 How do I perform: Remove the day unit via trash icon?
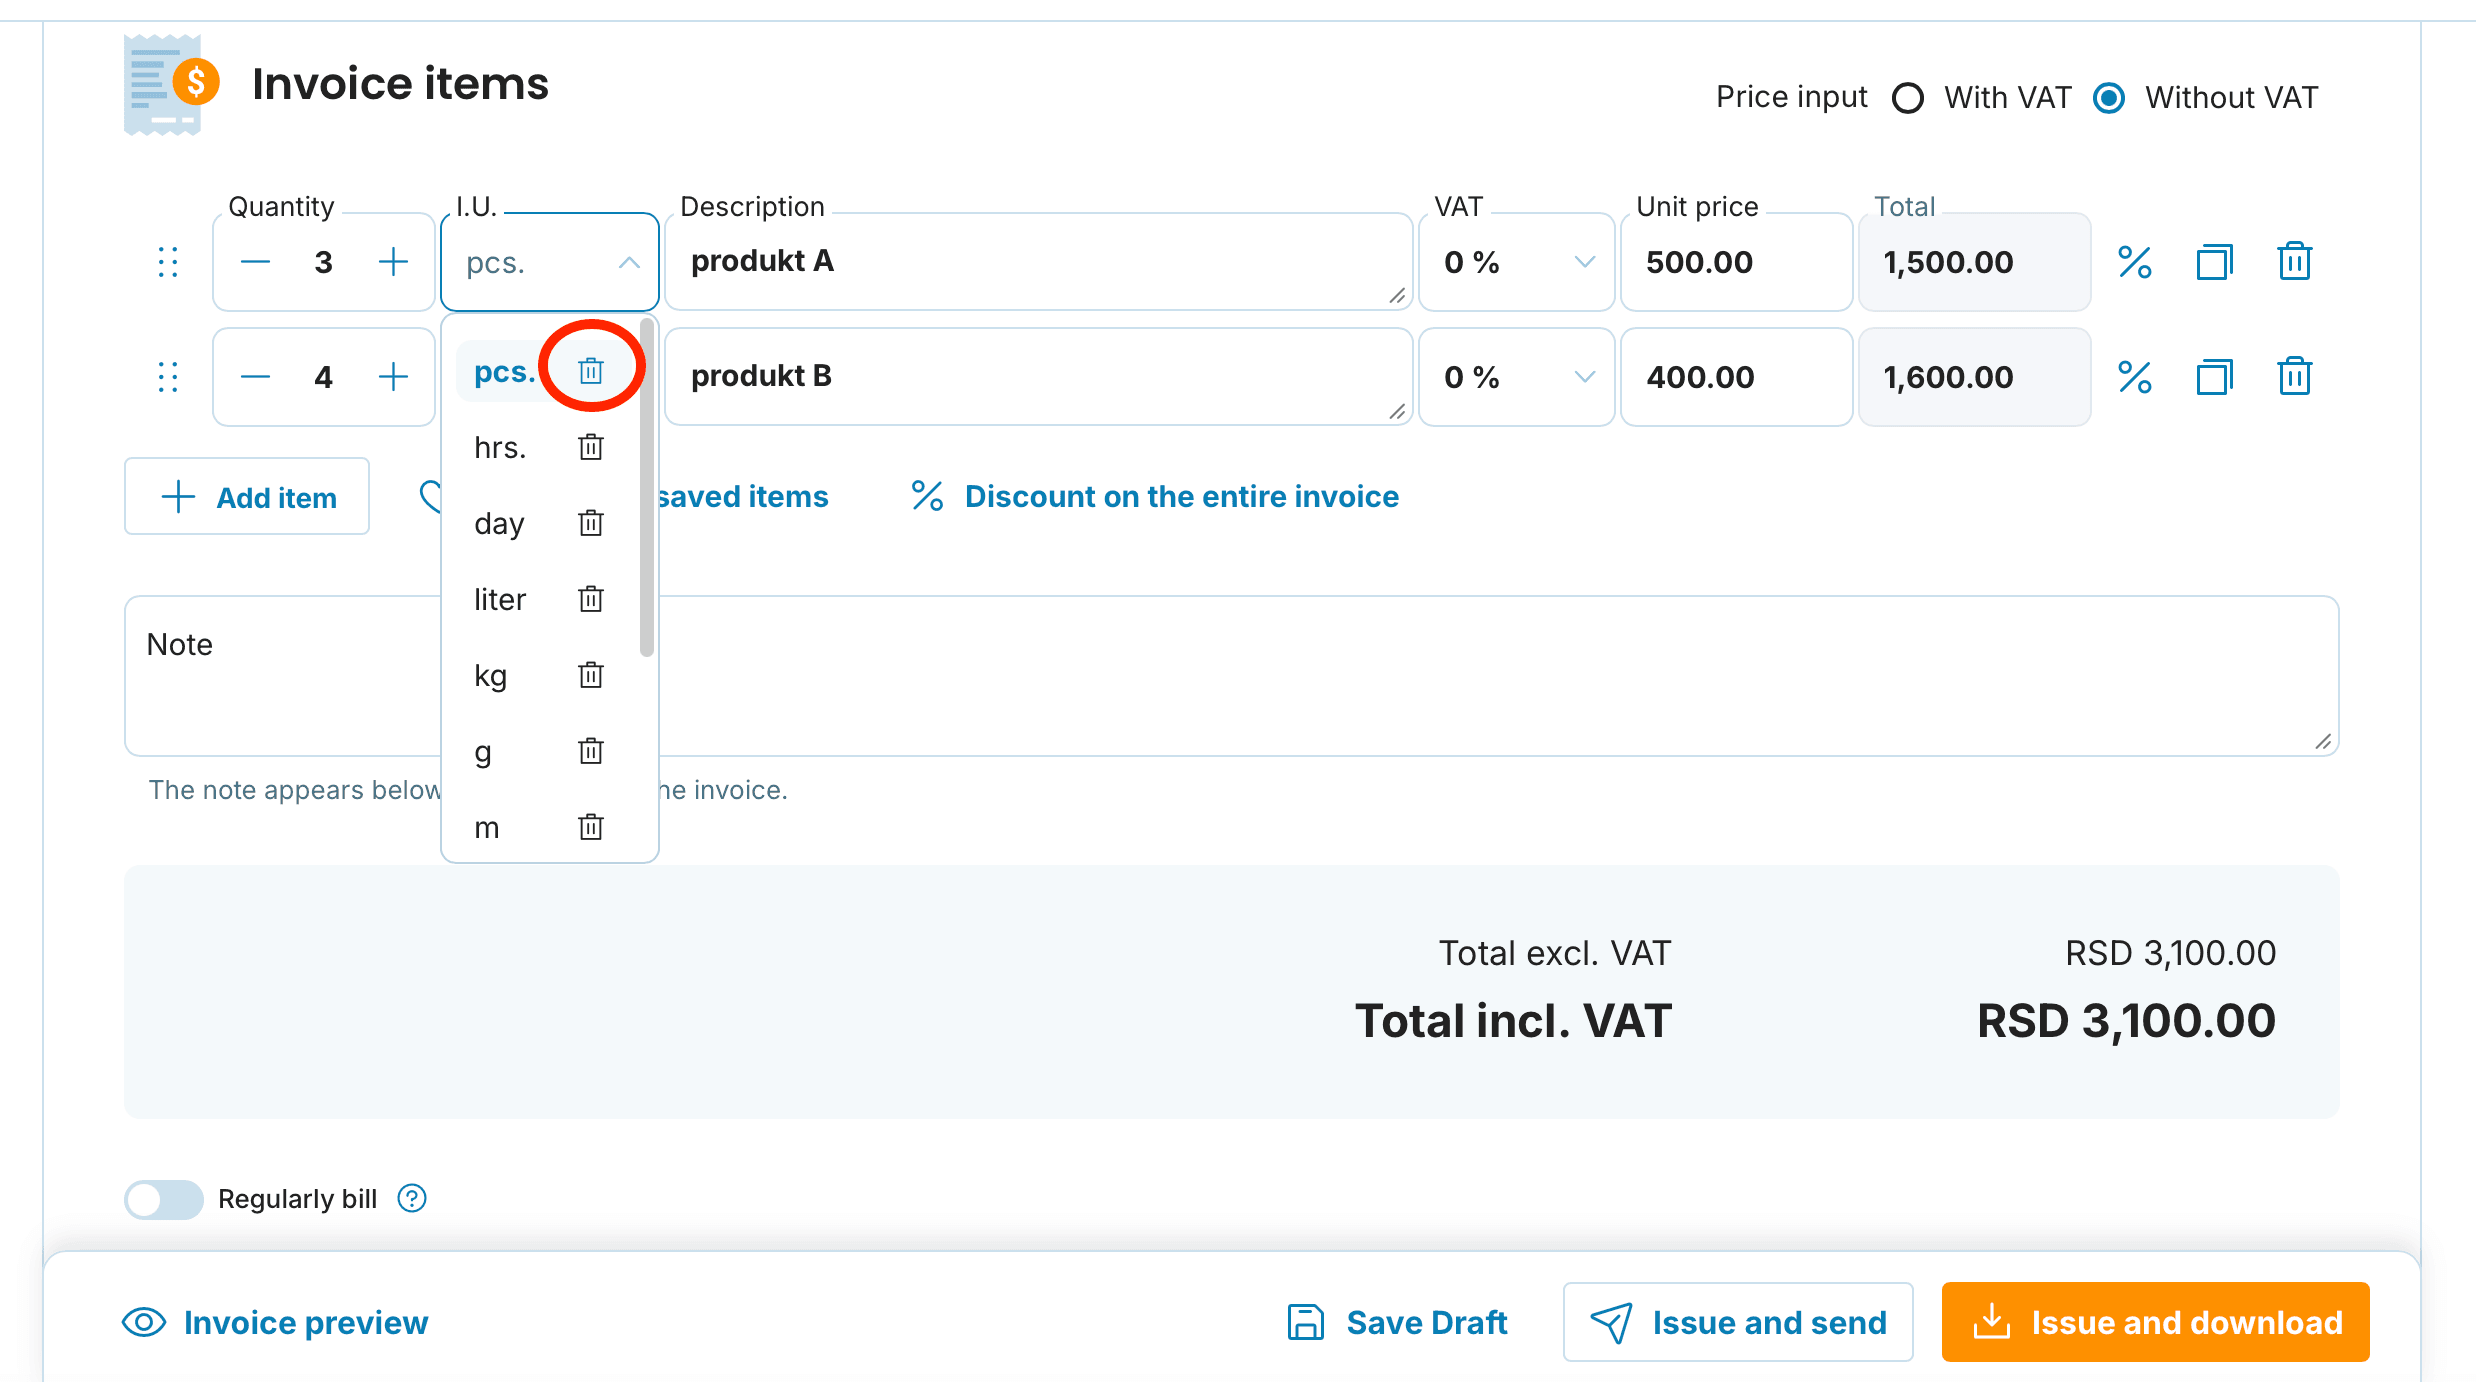click(591, 523)
